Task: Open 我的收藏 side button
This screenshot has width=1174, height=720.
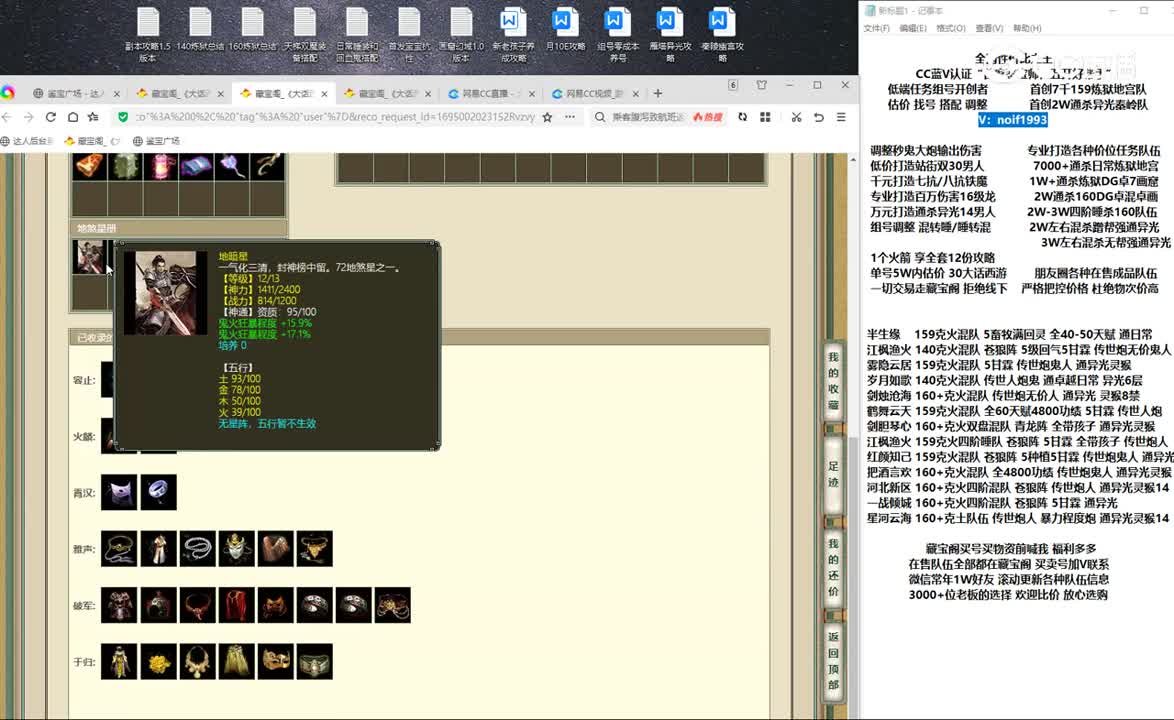Action: tap(833, 381)
